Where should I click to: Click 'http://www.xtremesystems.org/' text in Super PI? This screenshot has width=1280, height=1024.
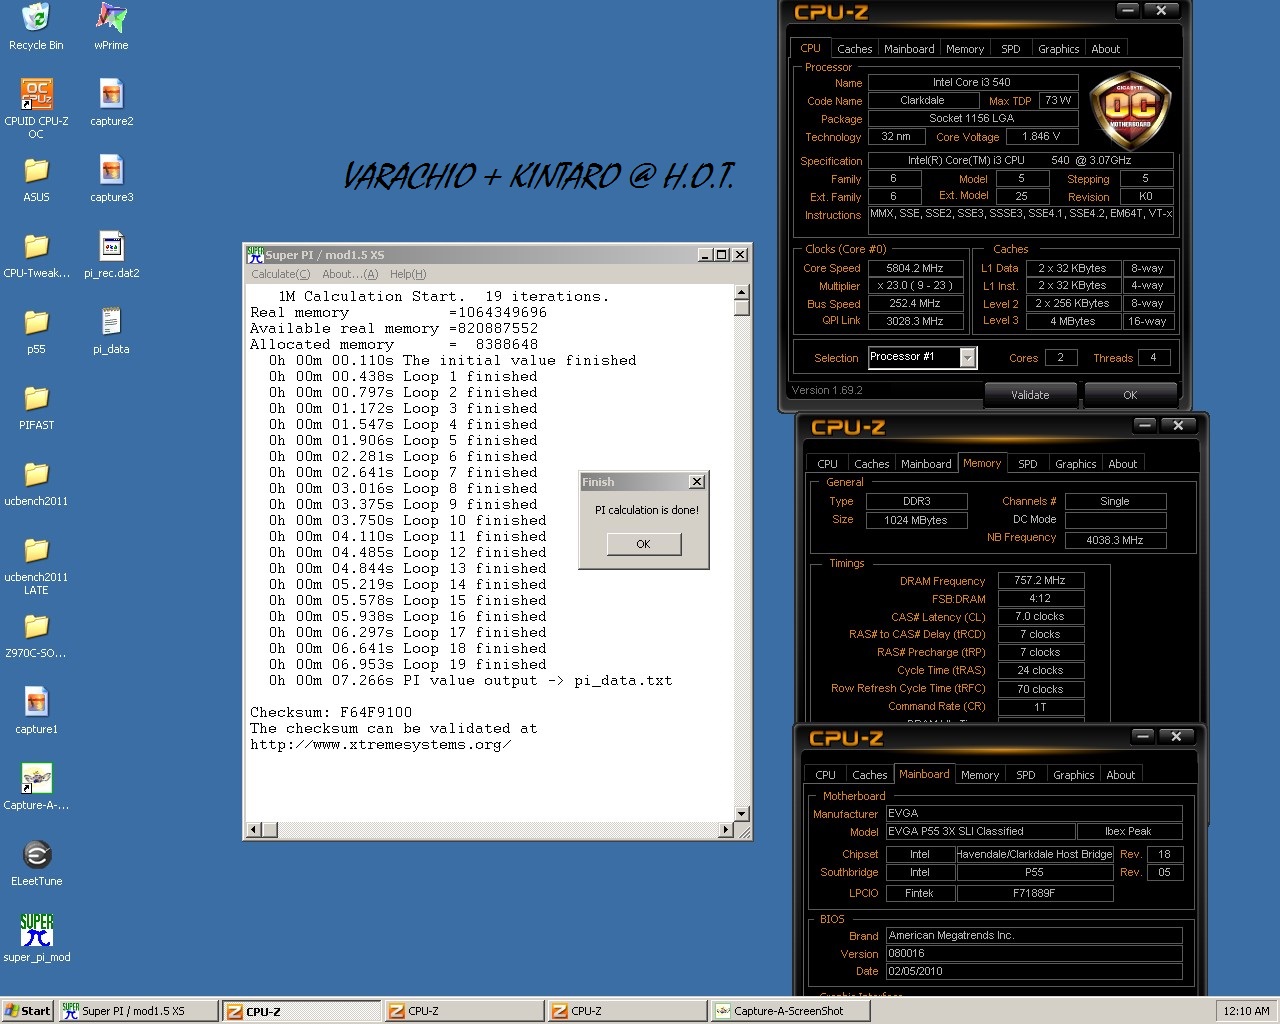click(x=381, y=744)
